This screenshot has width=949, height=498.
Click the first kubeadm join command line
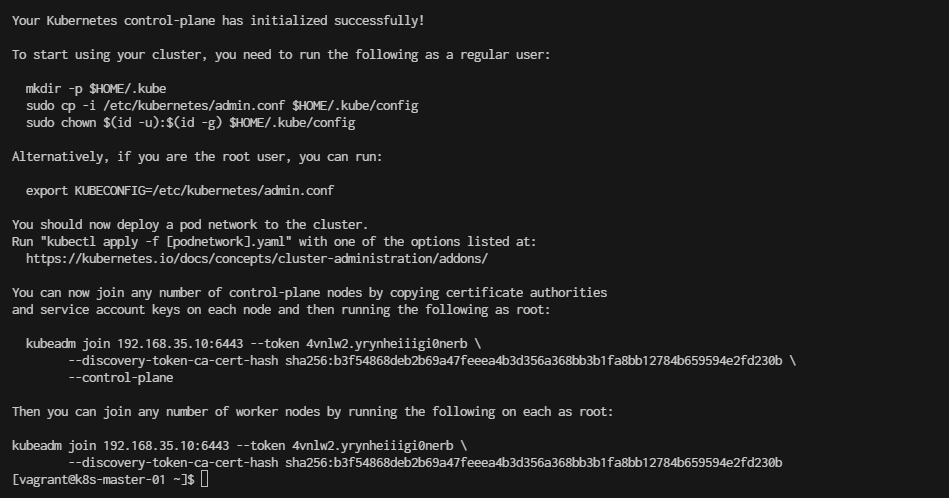coord(253,344)
